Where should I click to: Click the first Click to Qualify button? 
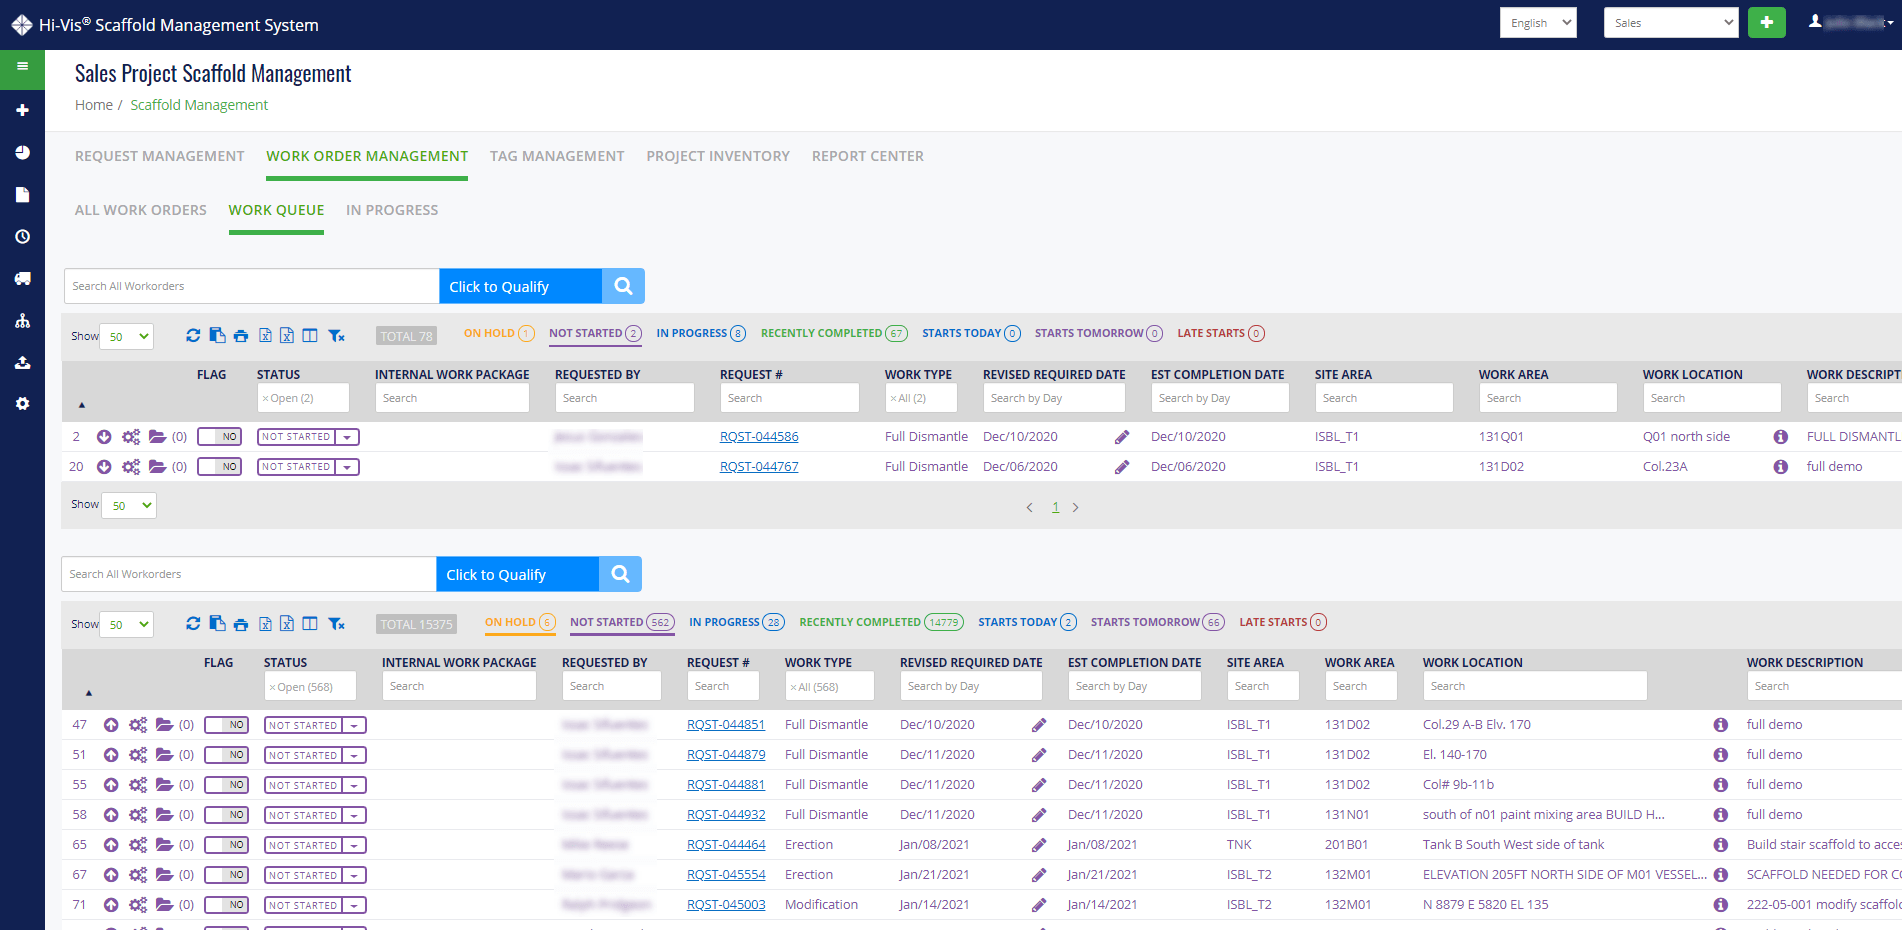pyautogui.click(x=520, y=287)
